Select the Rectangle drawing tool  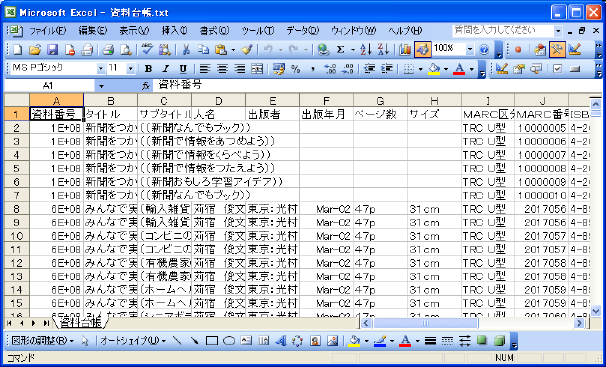click(212, 340)
